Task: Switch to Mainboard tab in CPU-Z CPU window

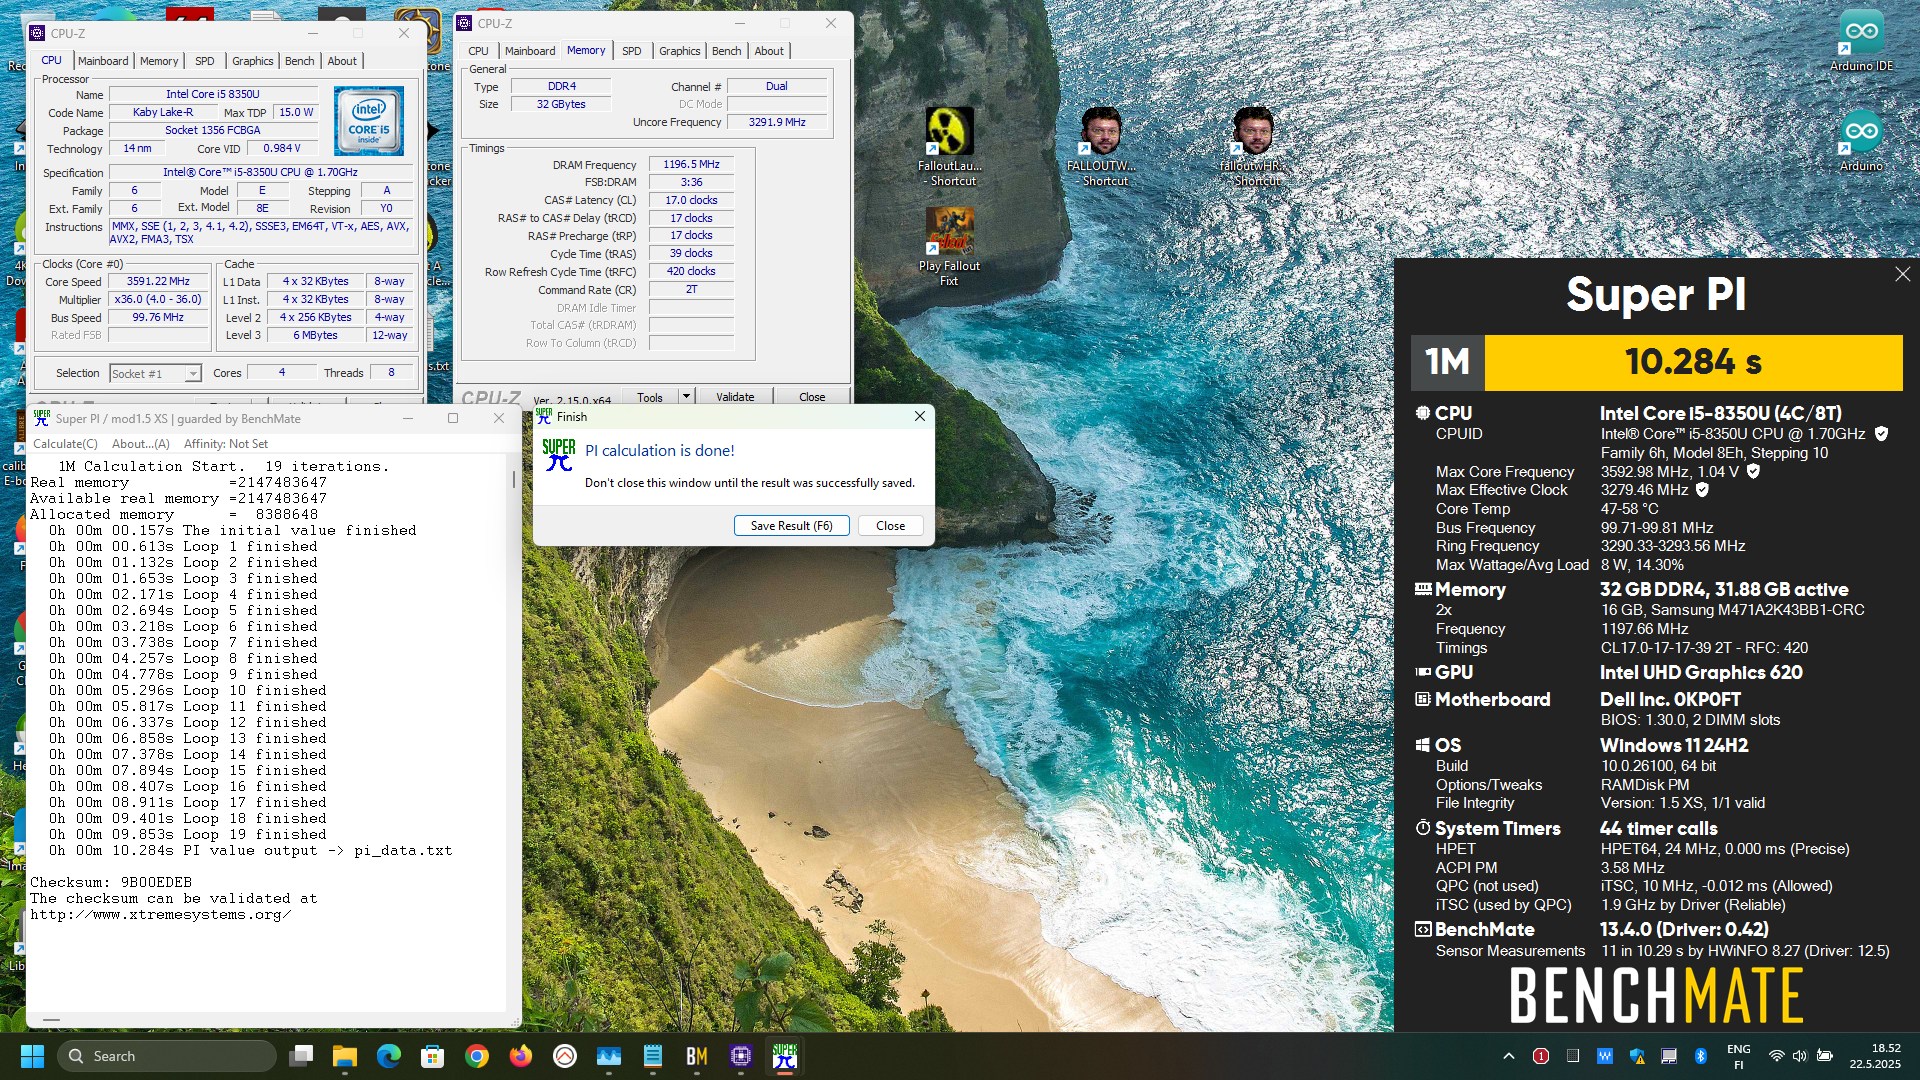Action: (103, 61)
